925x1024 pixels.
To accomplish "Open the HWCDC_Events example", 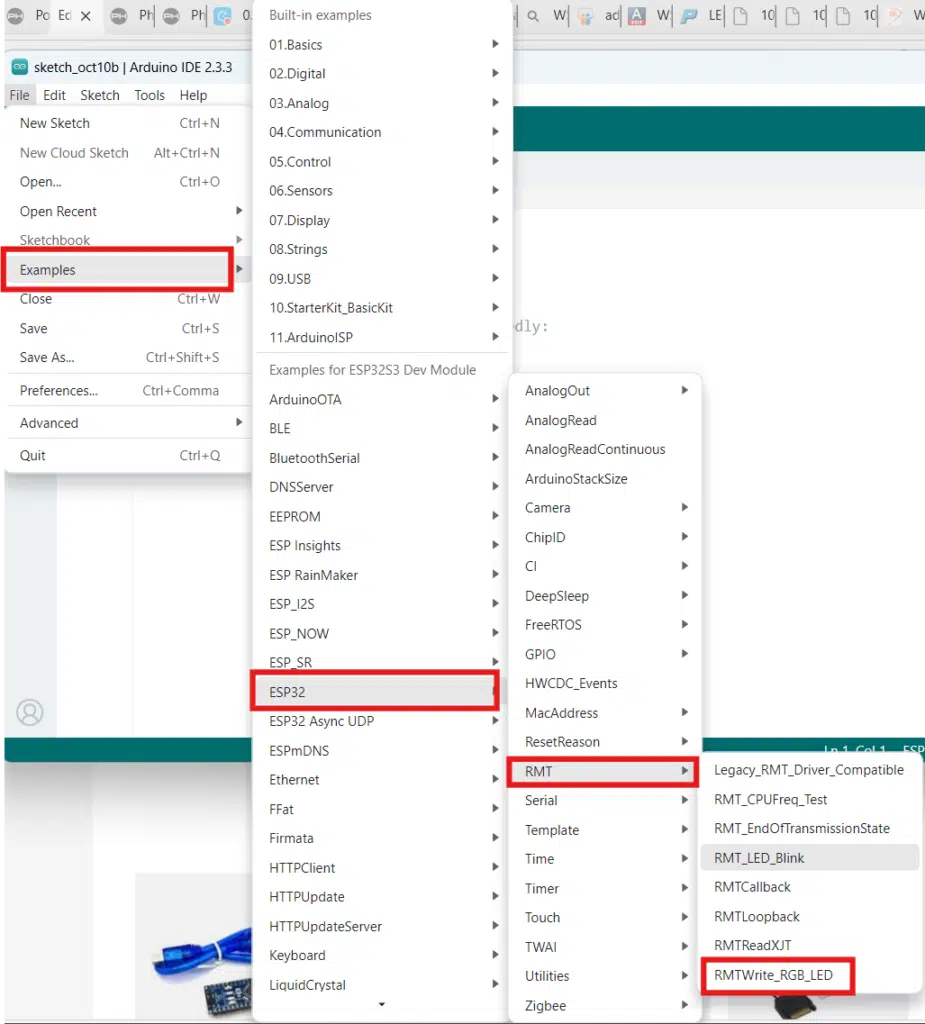I will [605, 683].
